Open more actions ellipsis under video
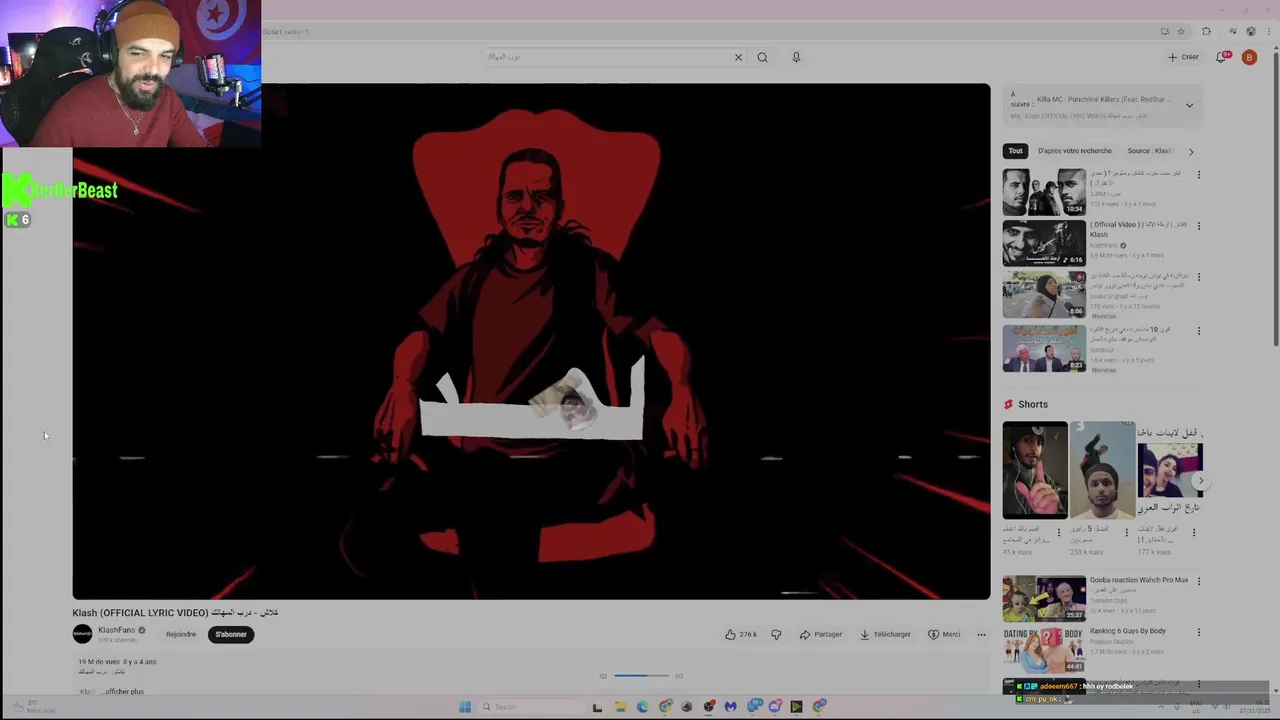 [981, 634]
